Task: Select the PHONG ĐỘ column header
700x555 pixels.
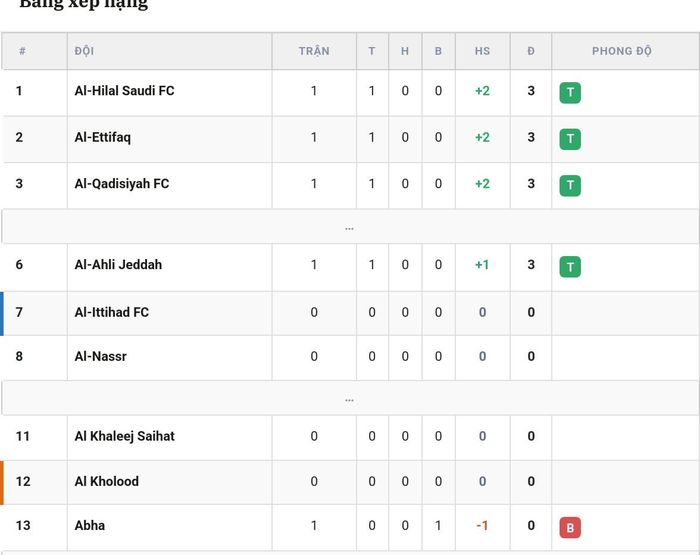Action: [622, 51]
